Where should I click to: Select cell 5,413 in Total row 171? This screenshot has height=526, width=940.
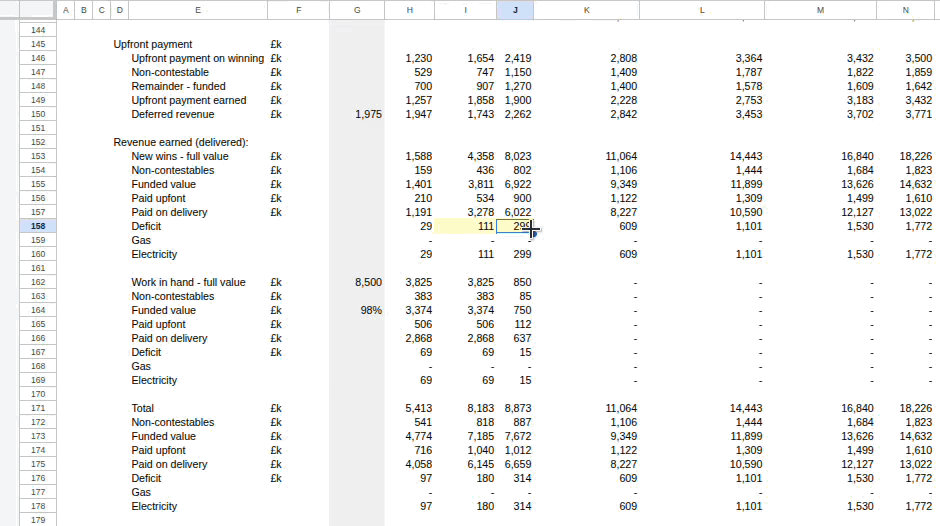[409, 408]
